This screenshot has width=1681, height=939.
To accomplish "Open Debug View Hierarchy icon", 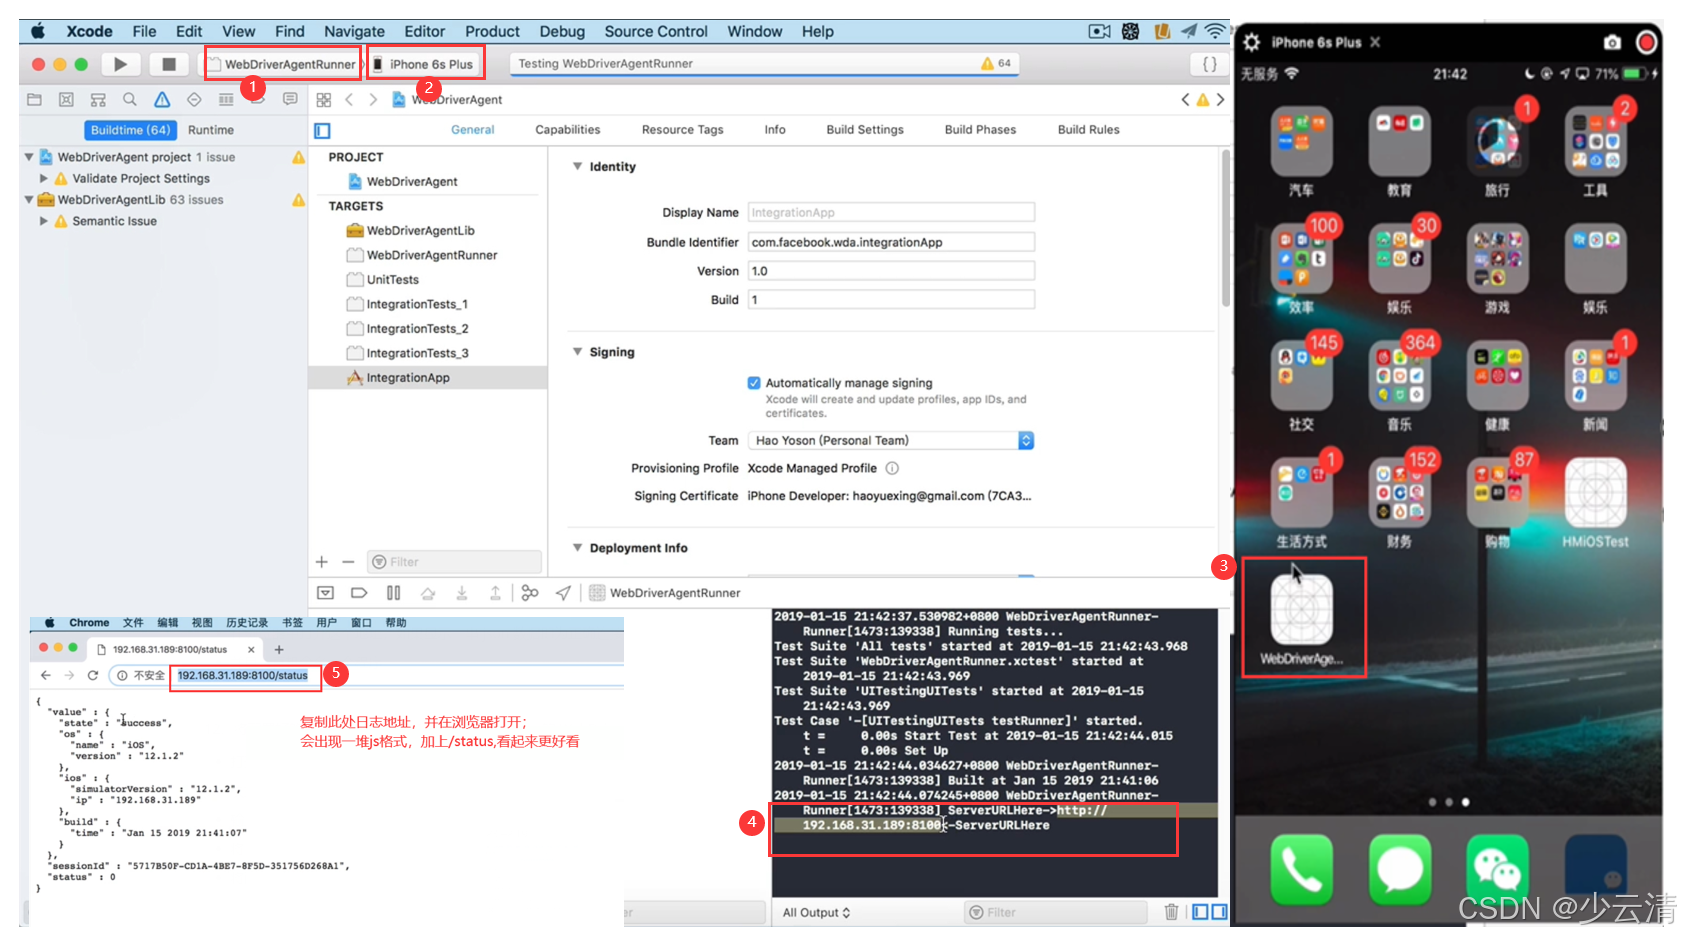I will tap(530, 593).
